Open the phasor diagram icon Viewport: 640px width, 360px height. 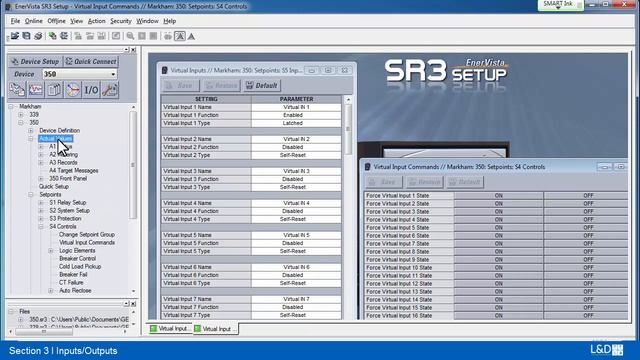click(x=73, y=89)
